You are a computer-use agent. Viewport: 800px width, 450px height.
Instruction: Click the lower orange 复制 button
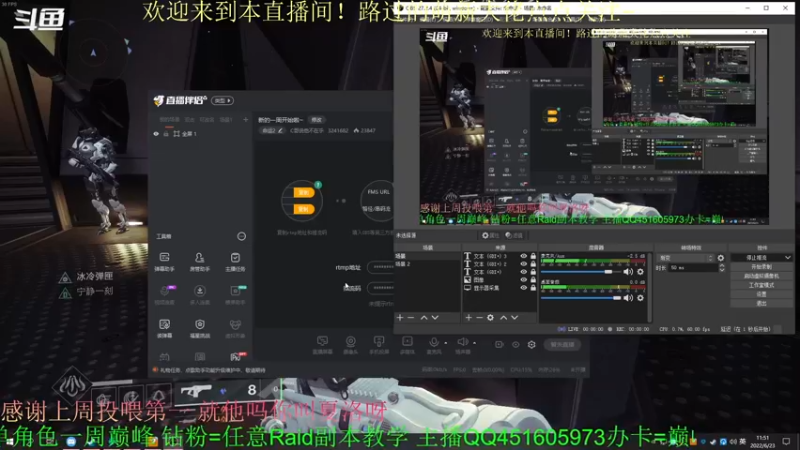(303, 209)
